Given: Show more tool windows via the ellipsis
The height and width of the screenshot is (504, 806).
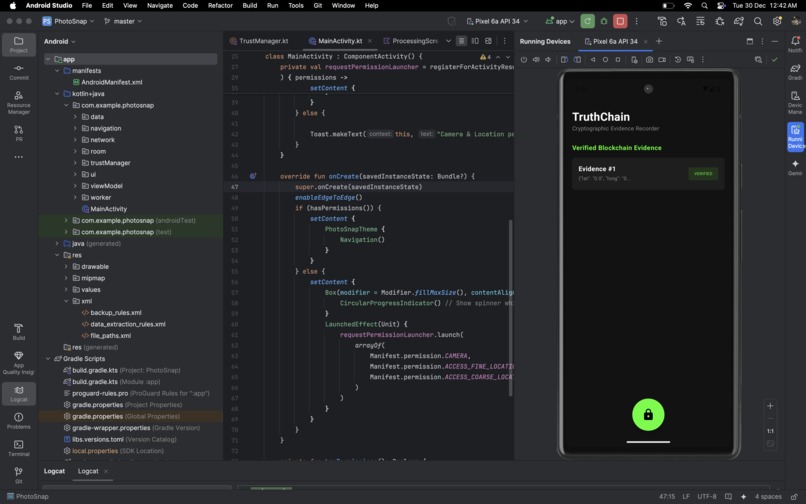Looking at the screenshot, I should click(x=19, y=157).
